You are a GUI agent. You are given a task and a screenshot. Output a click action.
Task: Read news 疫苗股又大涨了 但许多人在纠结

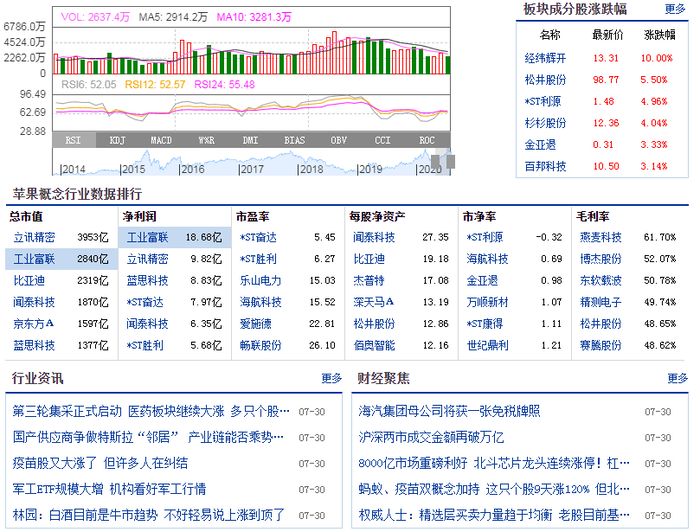click(x=100, y=463)
